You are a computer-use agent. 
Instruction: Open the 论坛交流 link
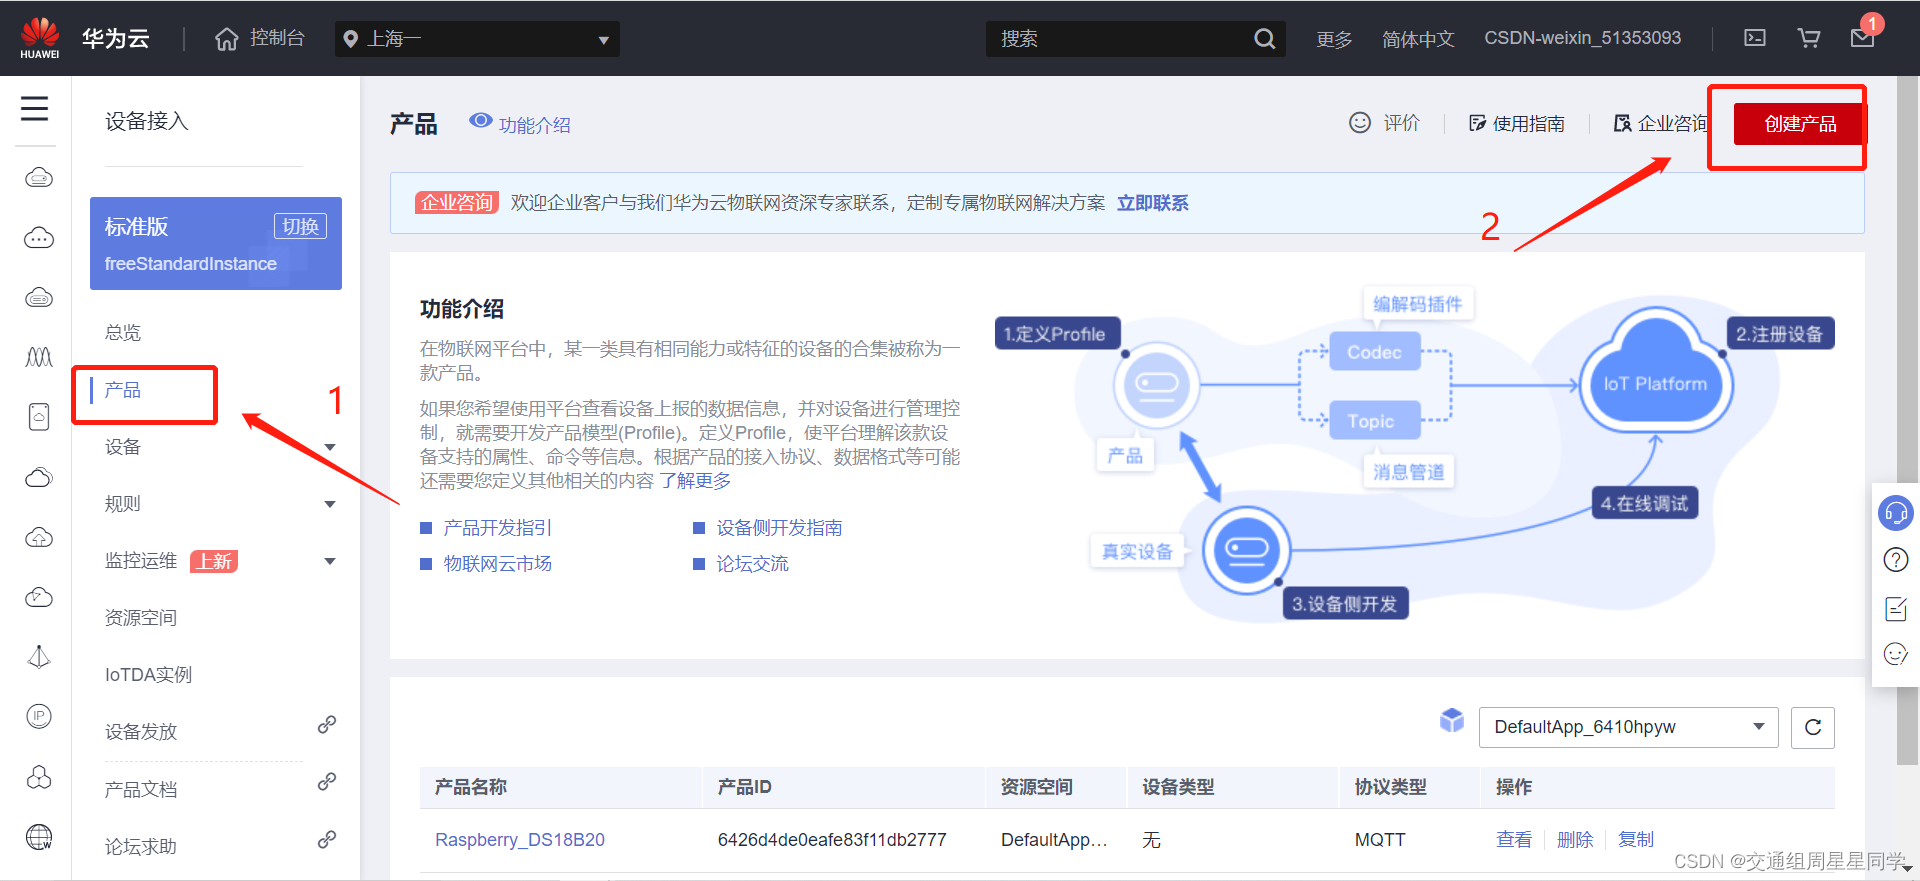coord(752,564)
